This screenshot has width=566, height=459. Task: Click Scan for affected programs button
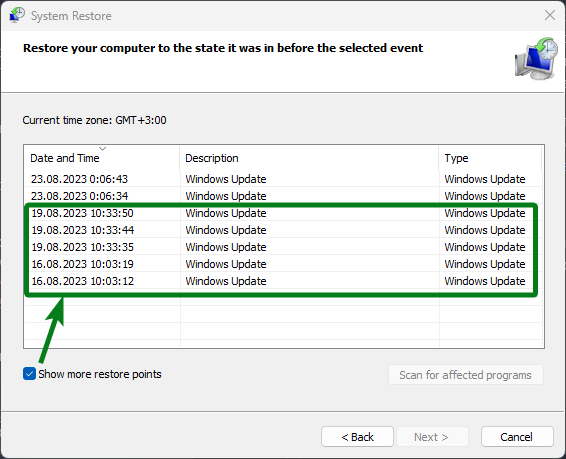pyautogui.click(x=466, y=375)
